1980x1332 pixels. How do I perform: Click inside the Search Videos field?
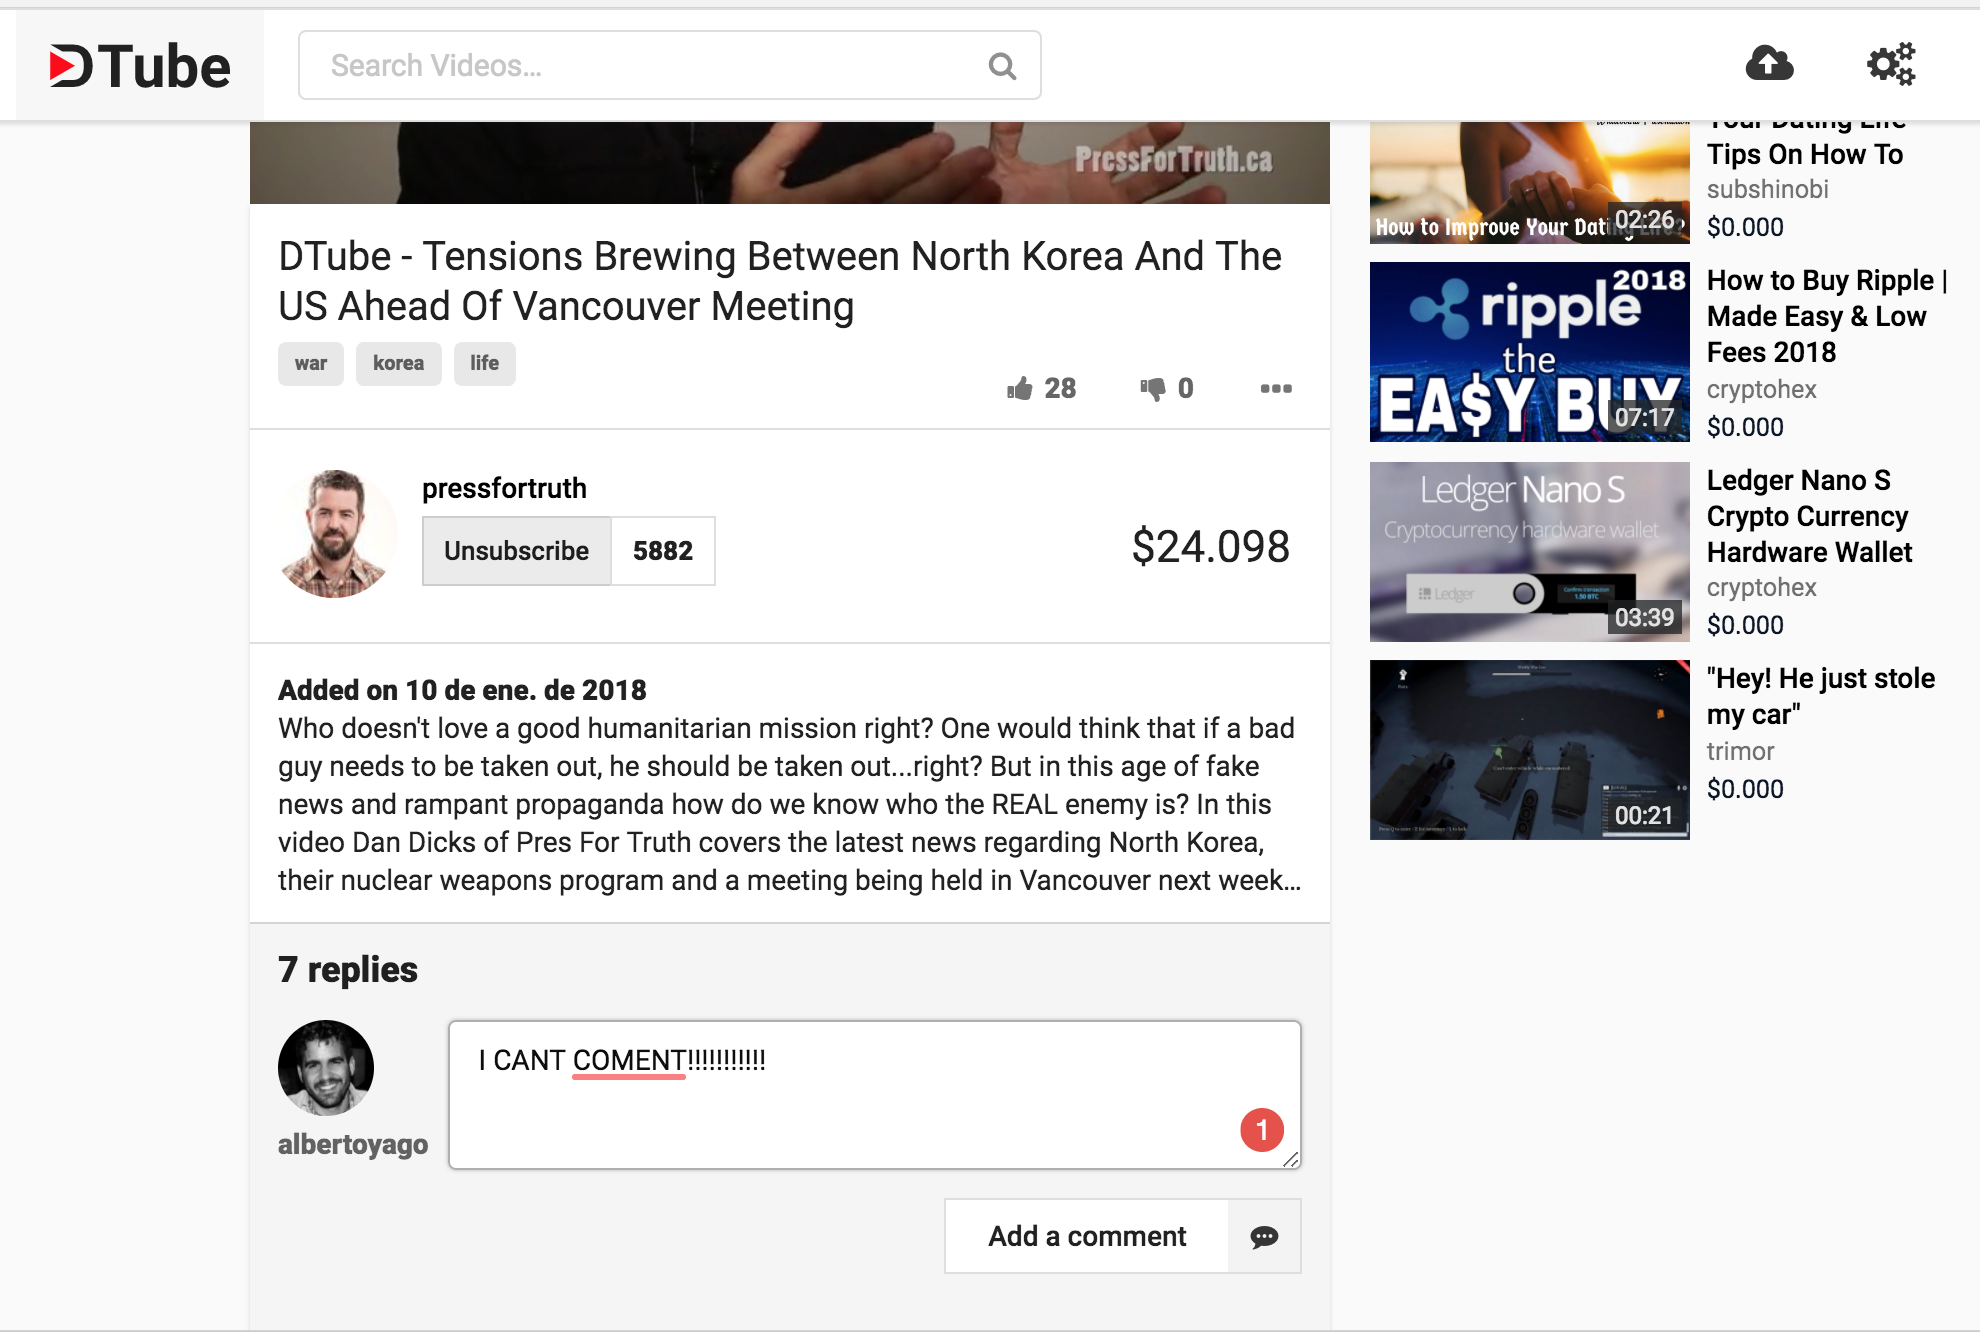(640, 66)
